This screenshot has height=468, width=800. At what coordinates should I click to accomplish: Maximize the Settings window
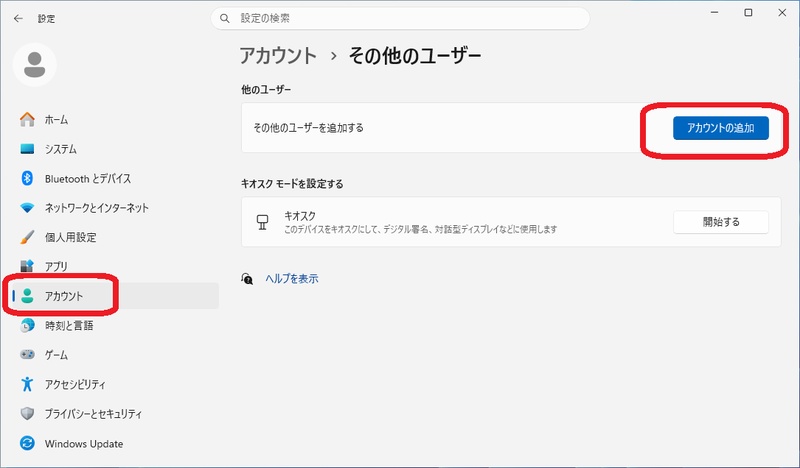click(x=748, y=12)
